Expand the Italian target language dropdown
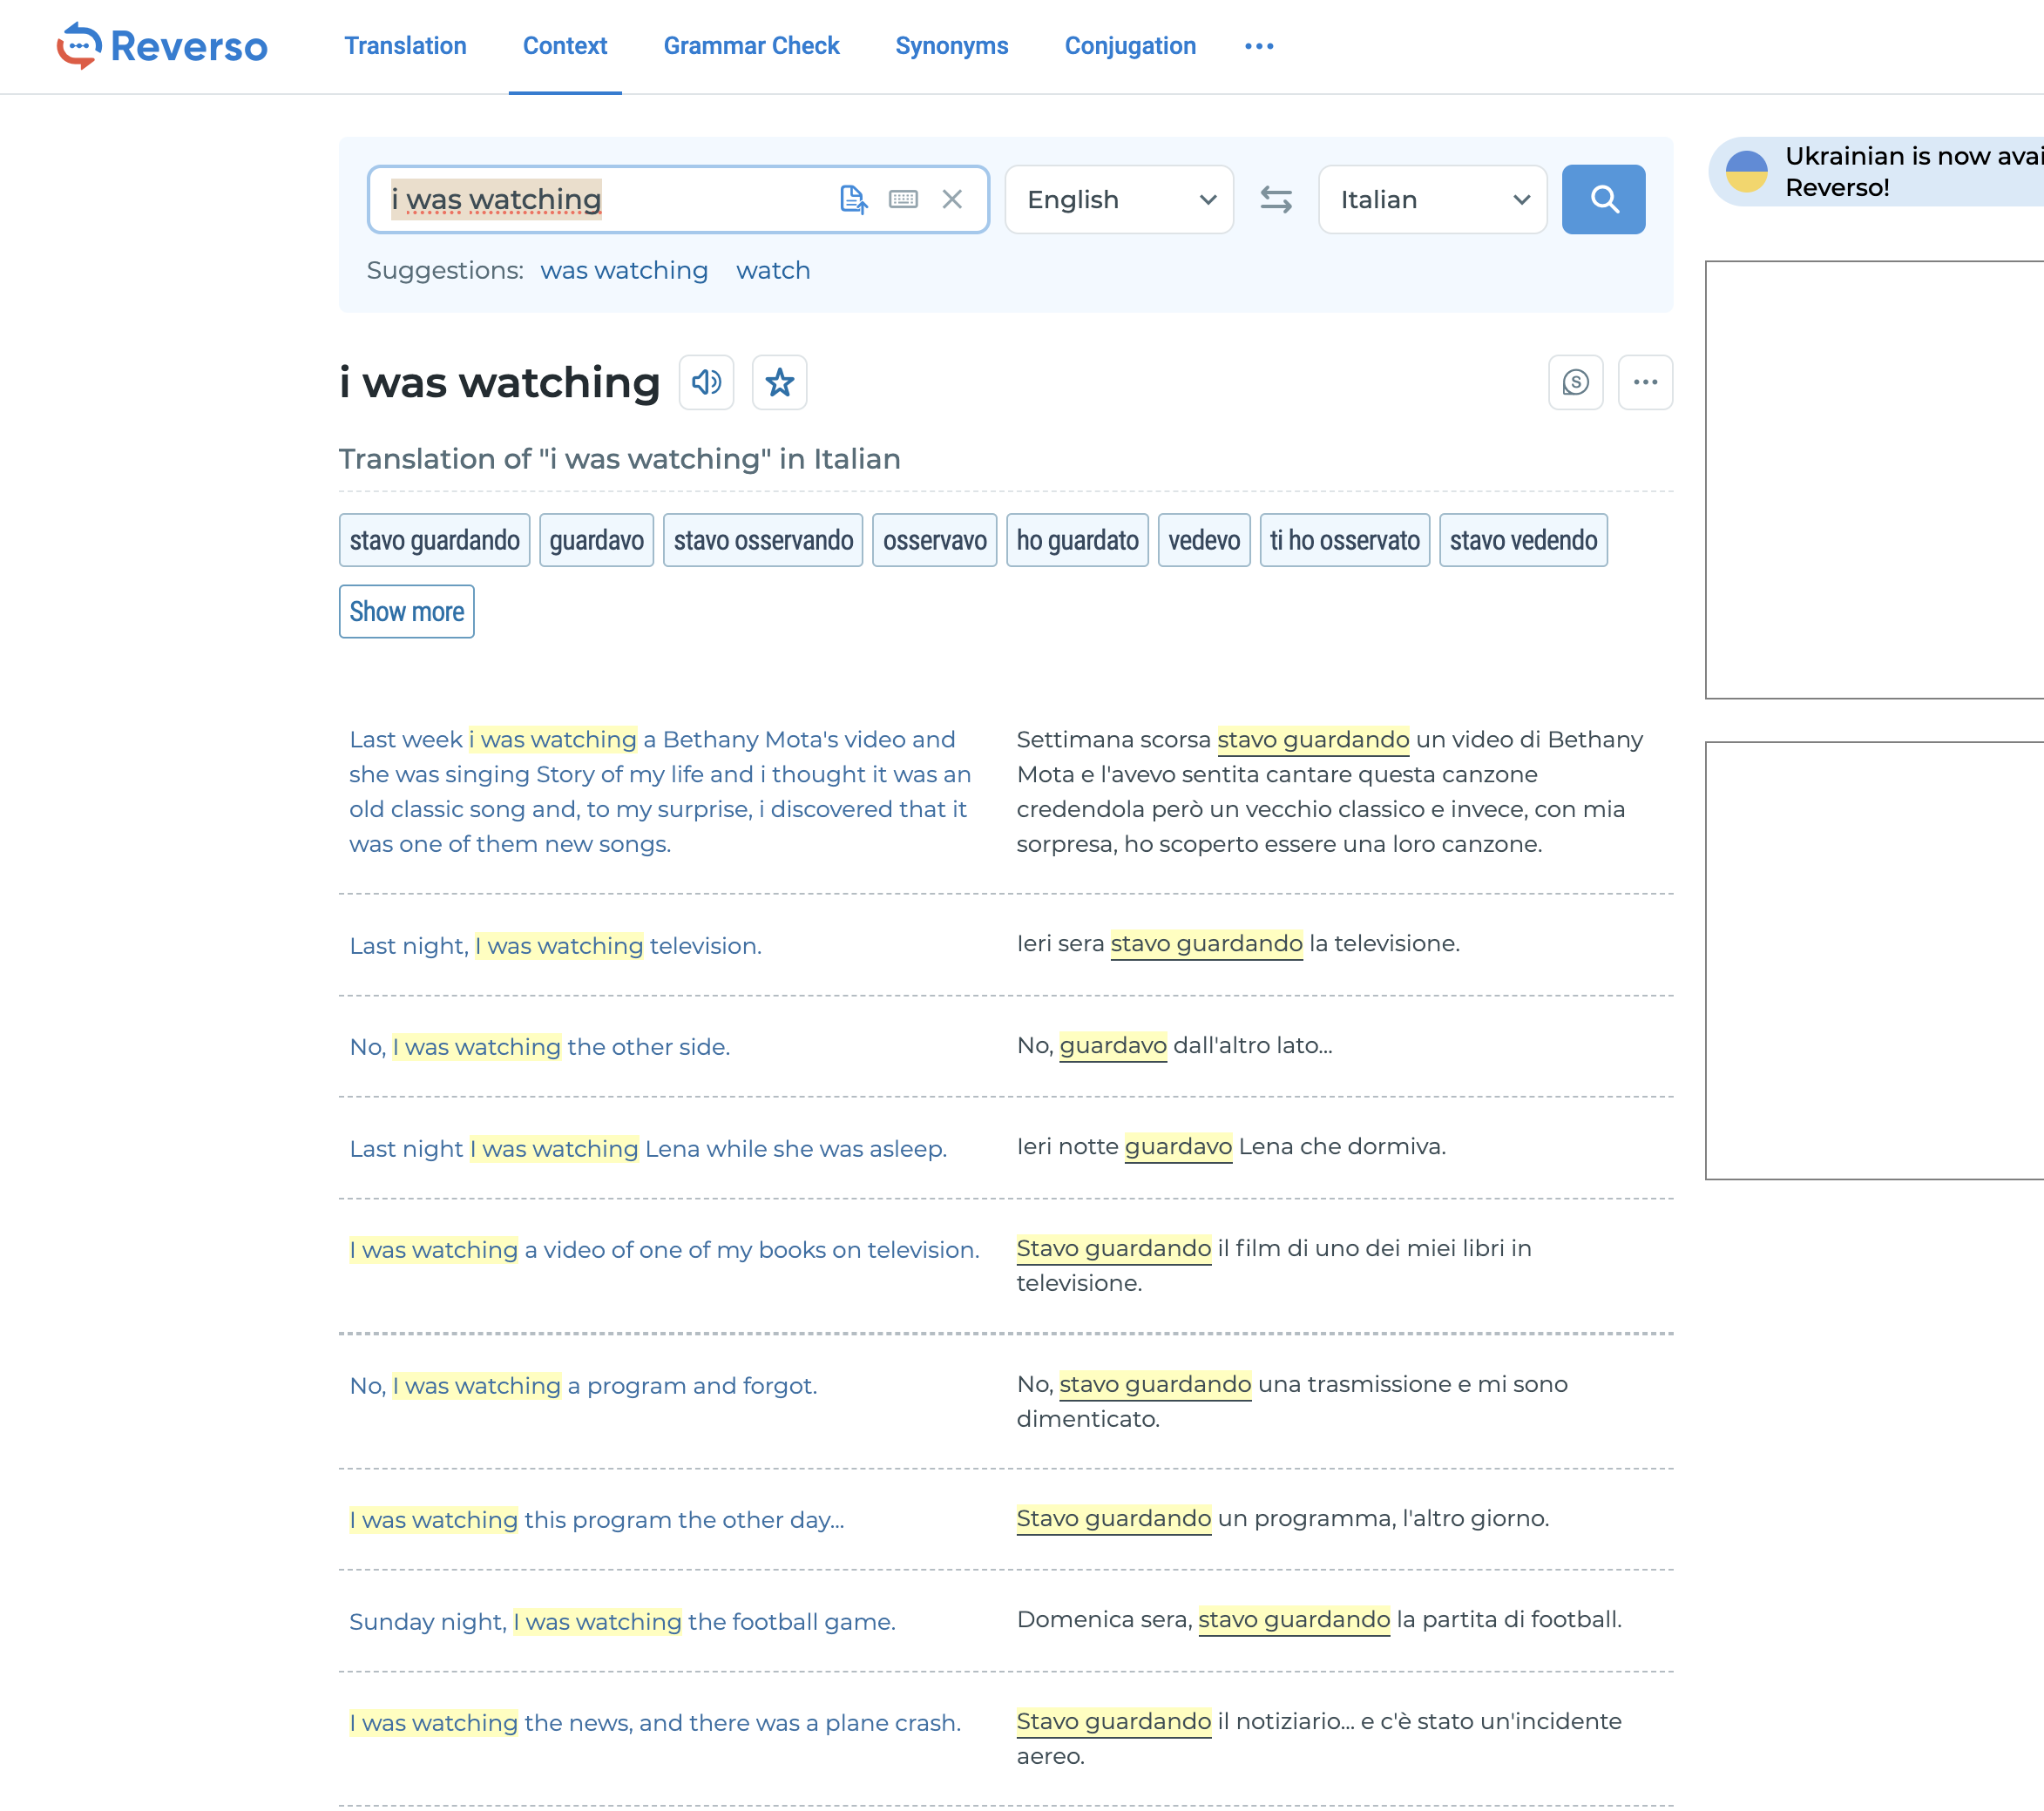Viewport: 2044px width, 1811px height. (1432, 199)
